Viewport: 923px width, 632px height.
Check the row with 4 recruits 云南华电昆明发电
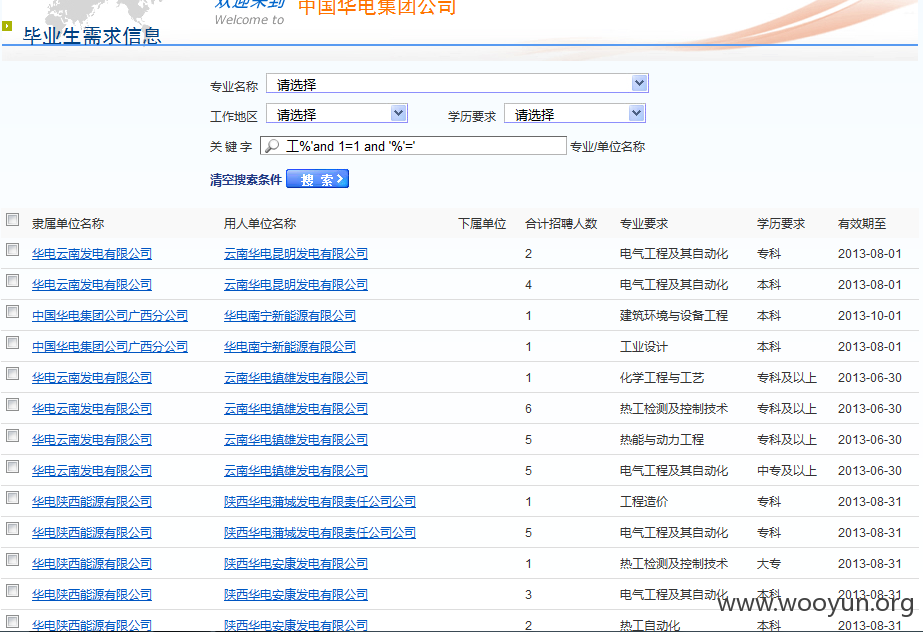pyautogui.click(x=12, y=281)
